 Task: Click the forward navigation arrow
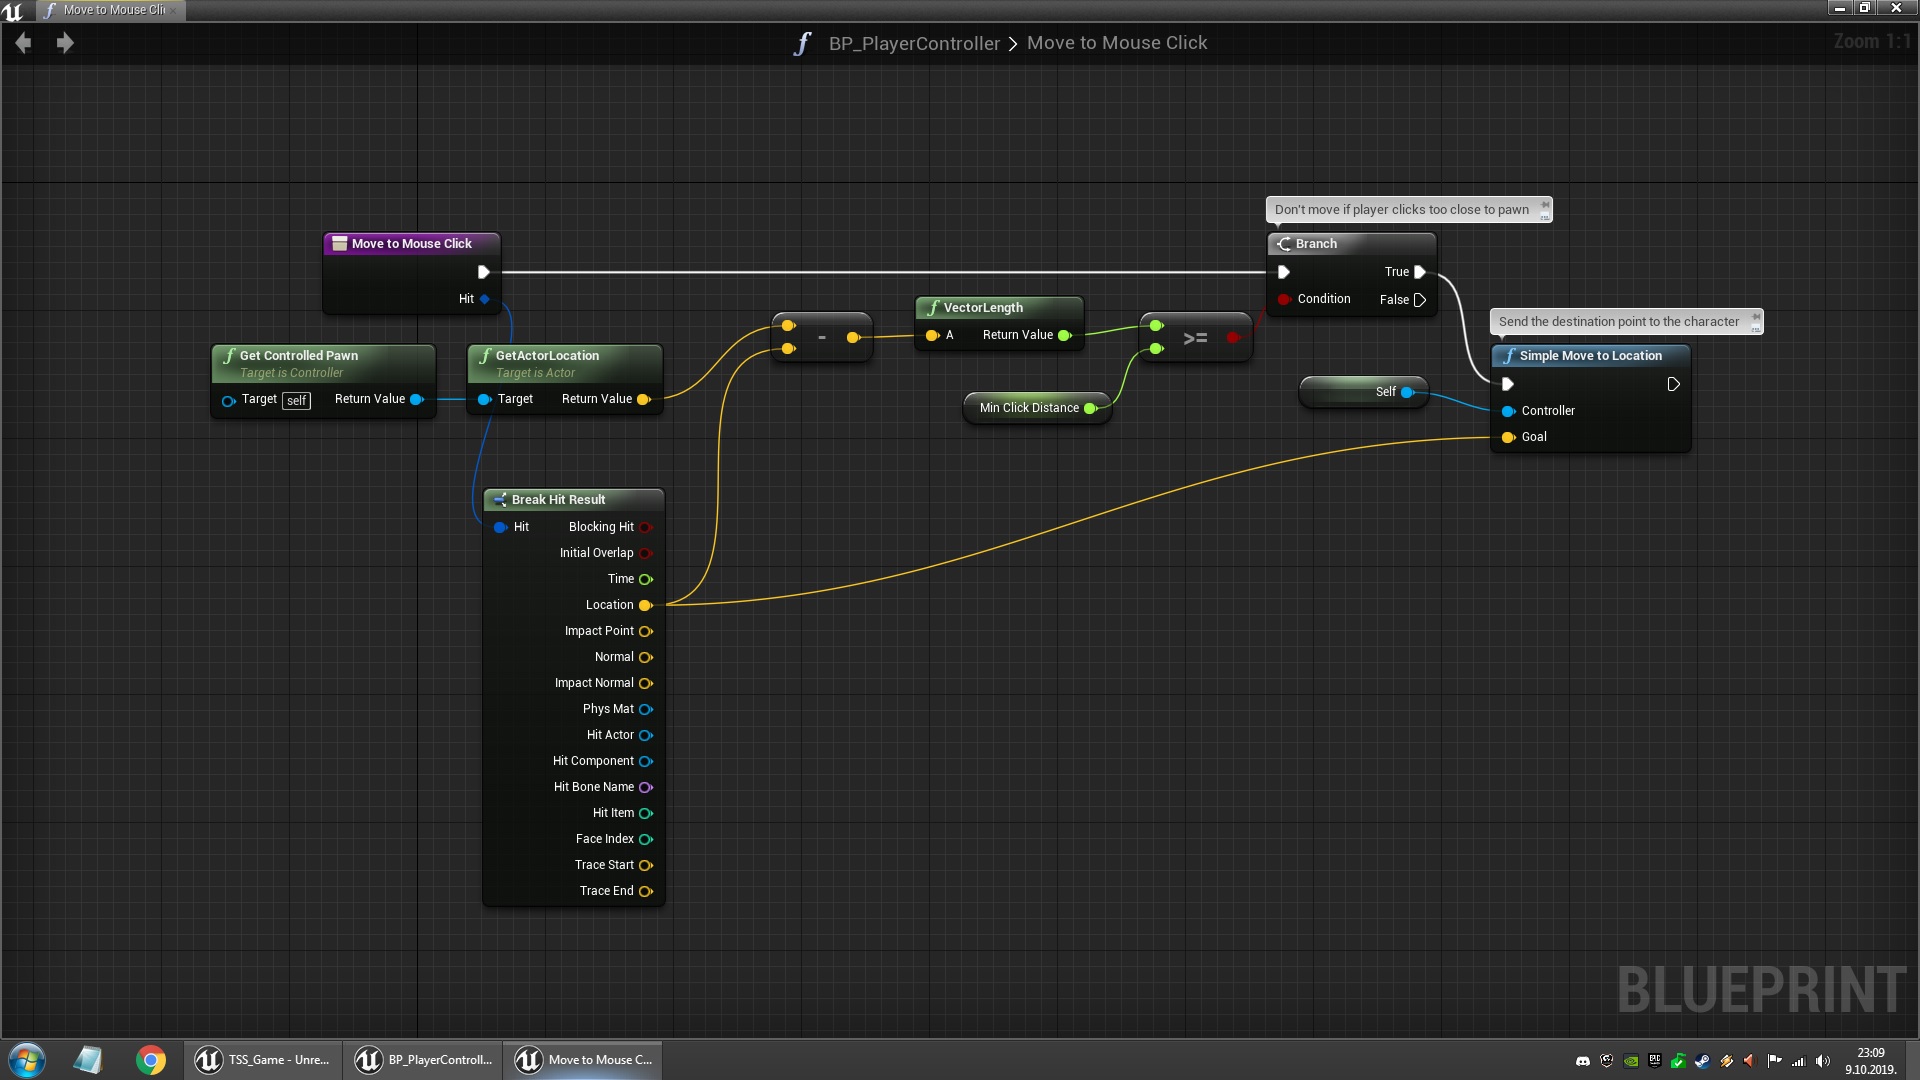coord(65,43)
